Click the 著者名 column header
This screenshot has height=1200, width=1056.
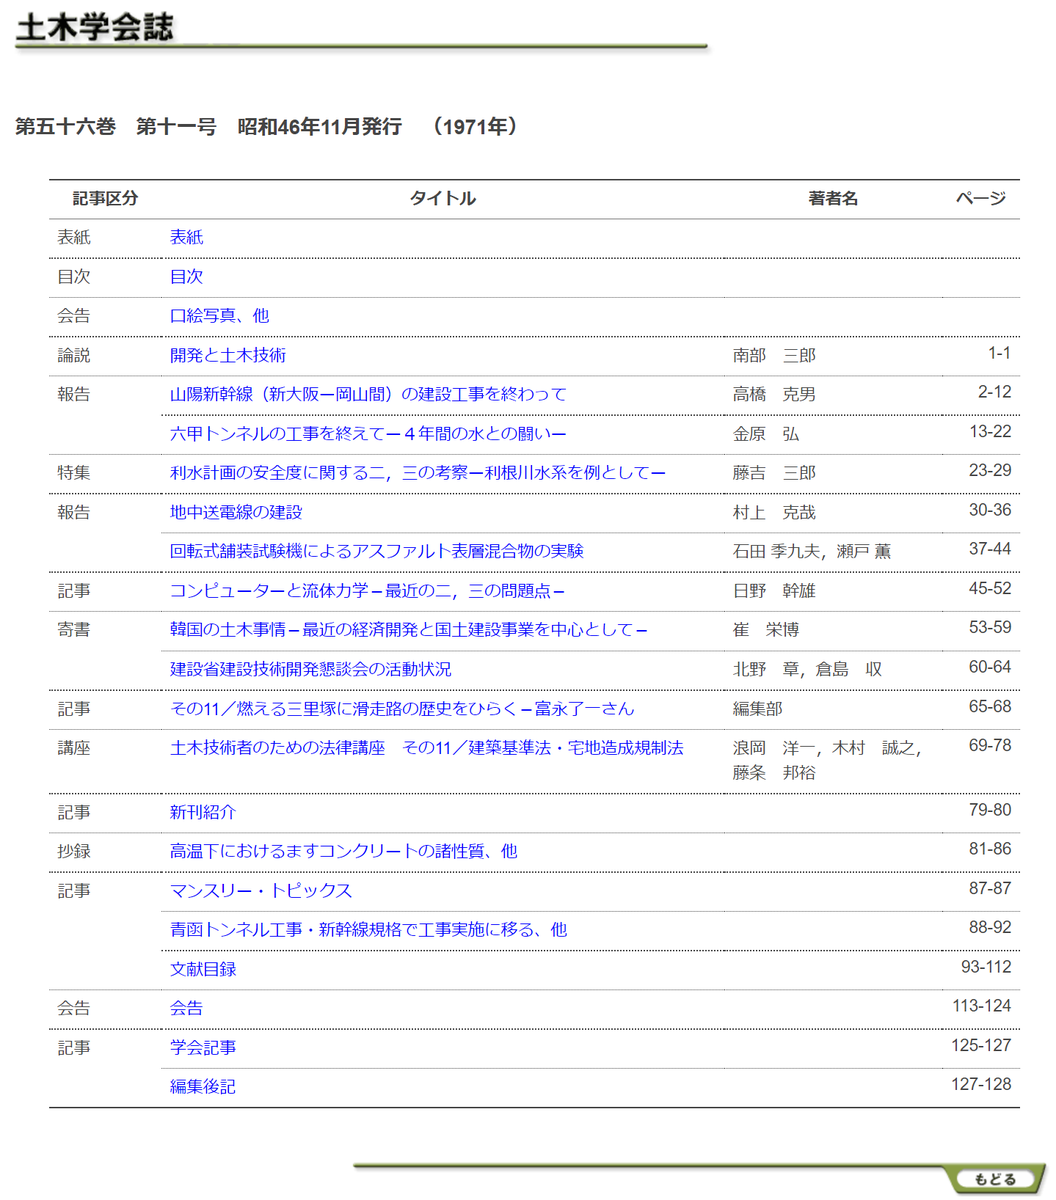(833, 198)
